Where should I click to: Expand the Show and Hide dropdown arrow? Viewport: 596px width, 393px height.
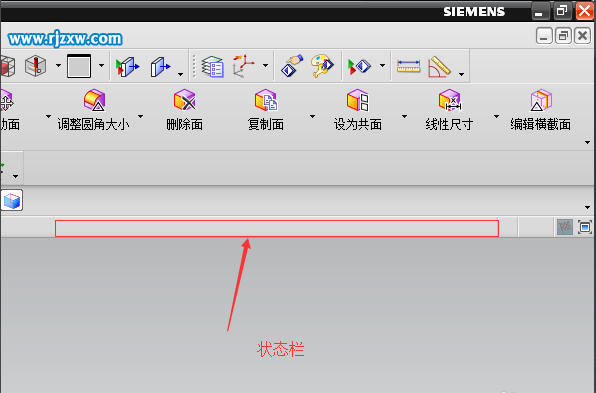click(382, 66)
